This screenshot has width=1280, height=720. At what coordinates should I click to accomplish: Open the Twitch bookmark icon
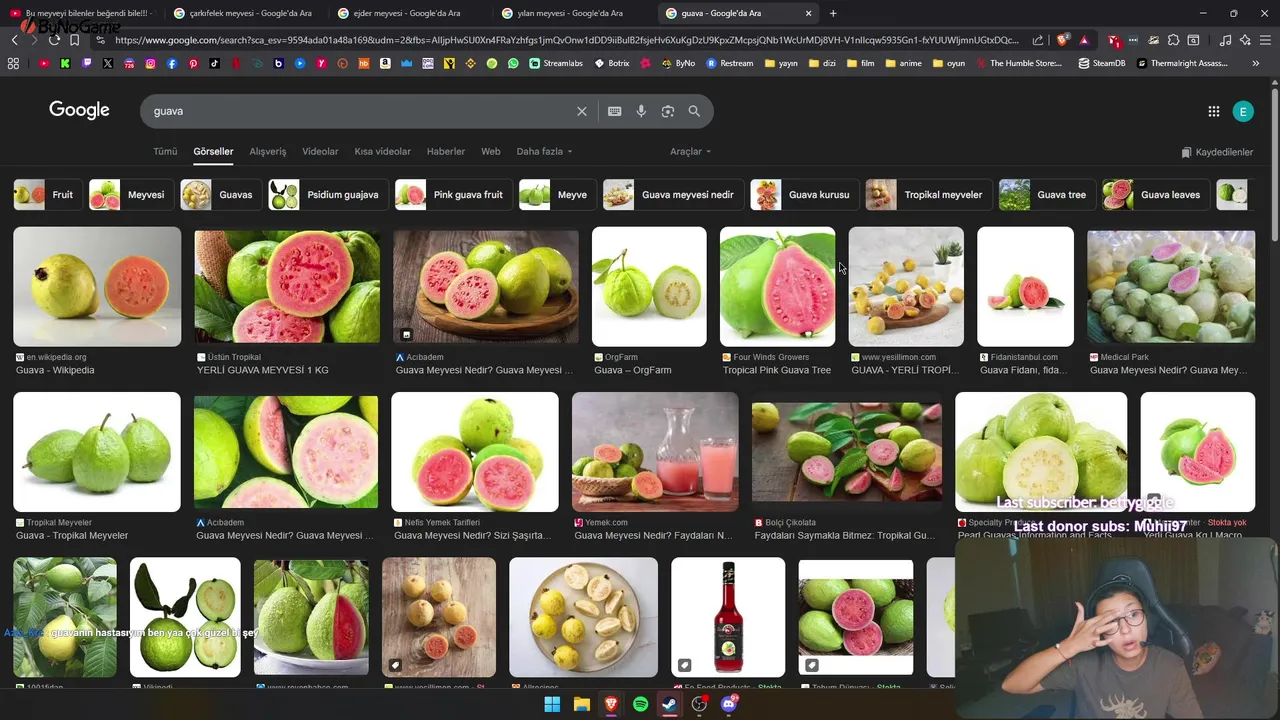point(87,63)
